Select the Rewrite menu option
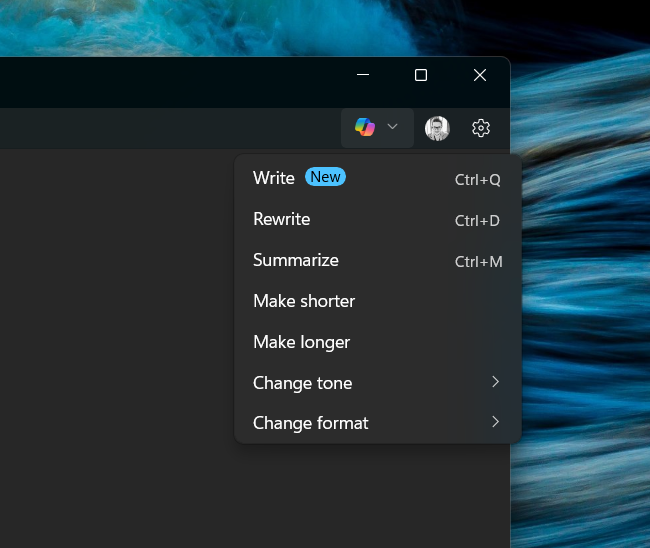650x548 pixels. [x=378, y=219]
